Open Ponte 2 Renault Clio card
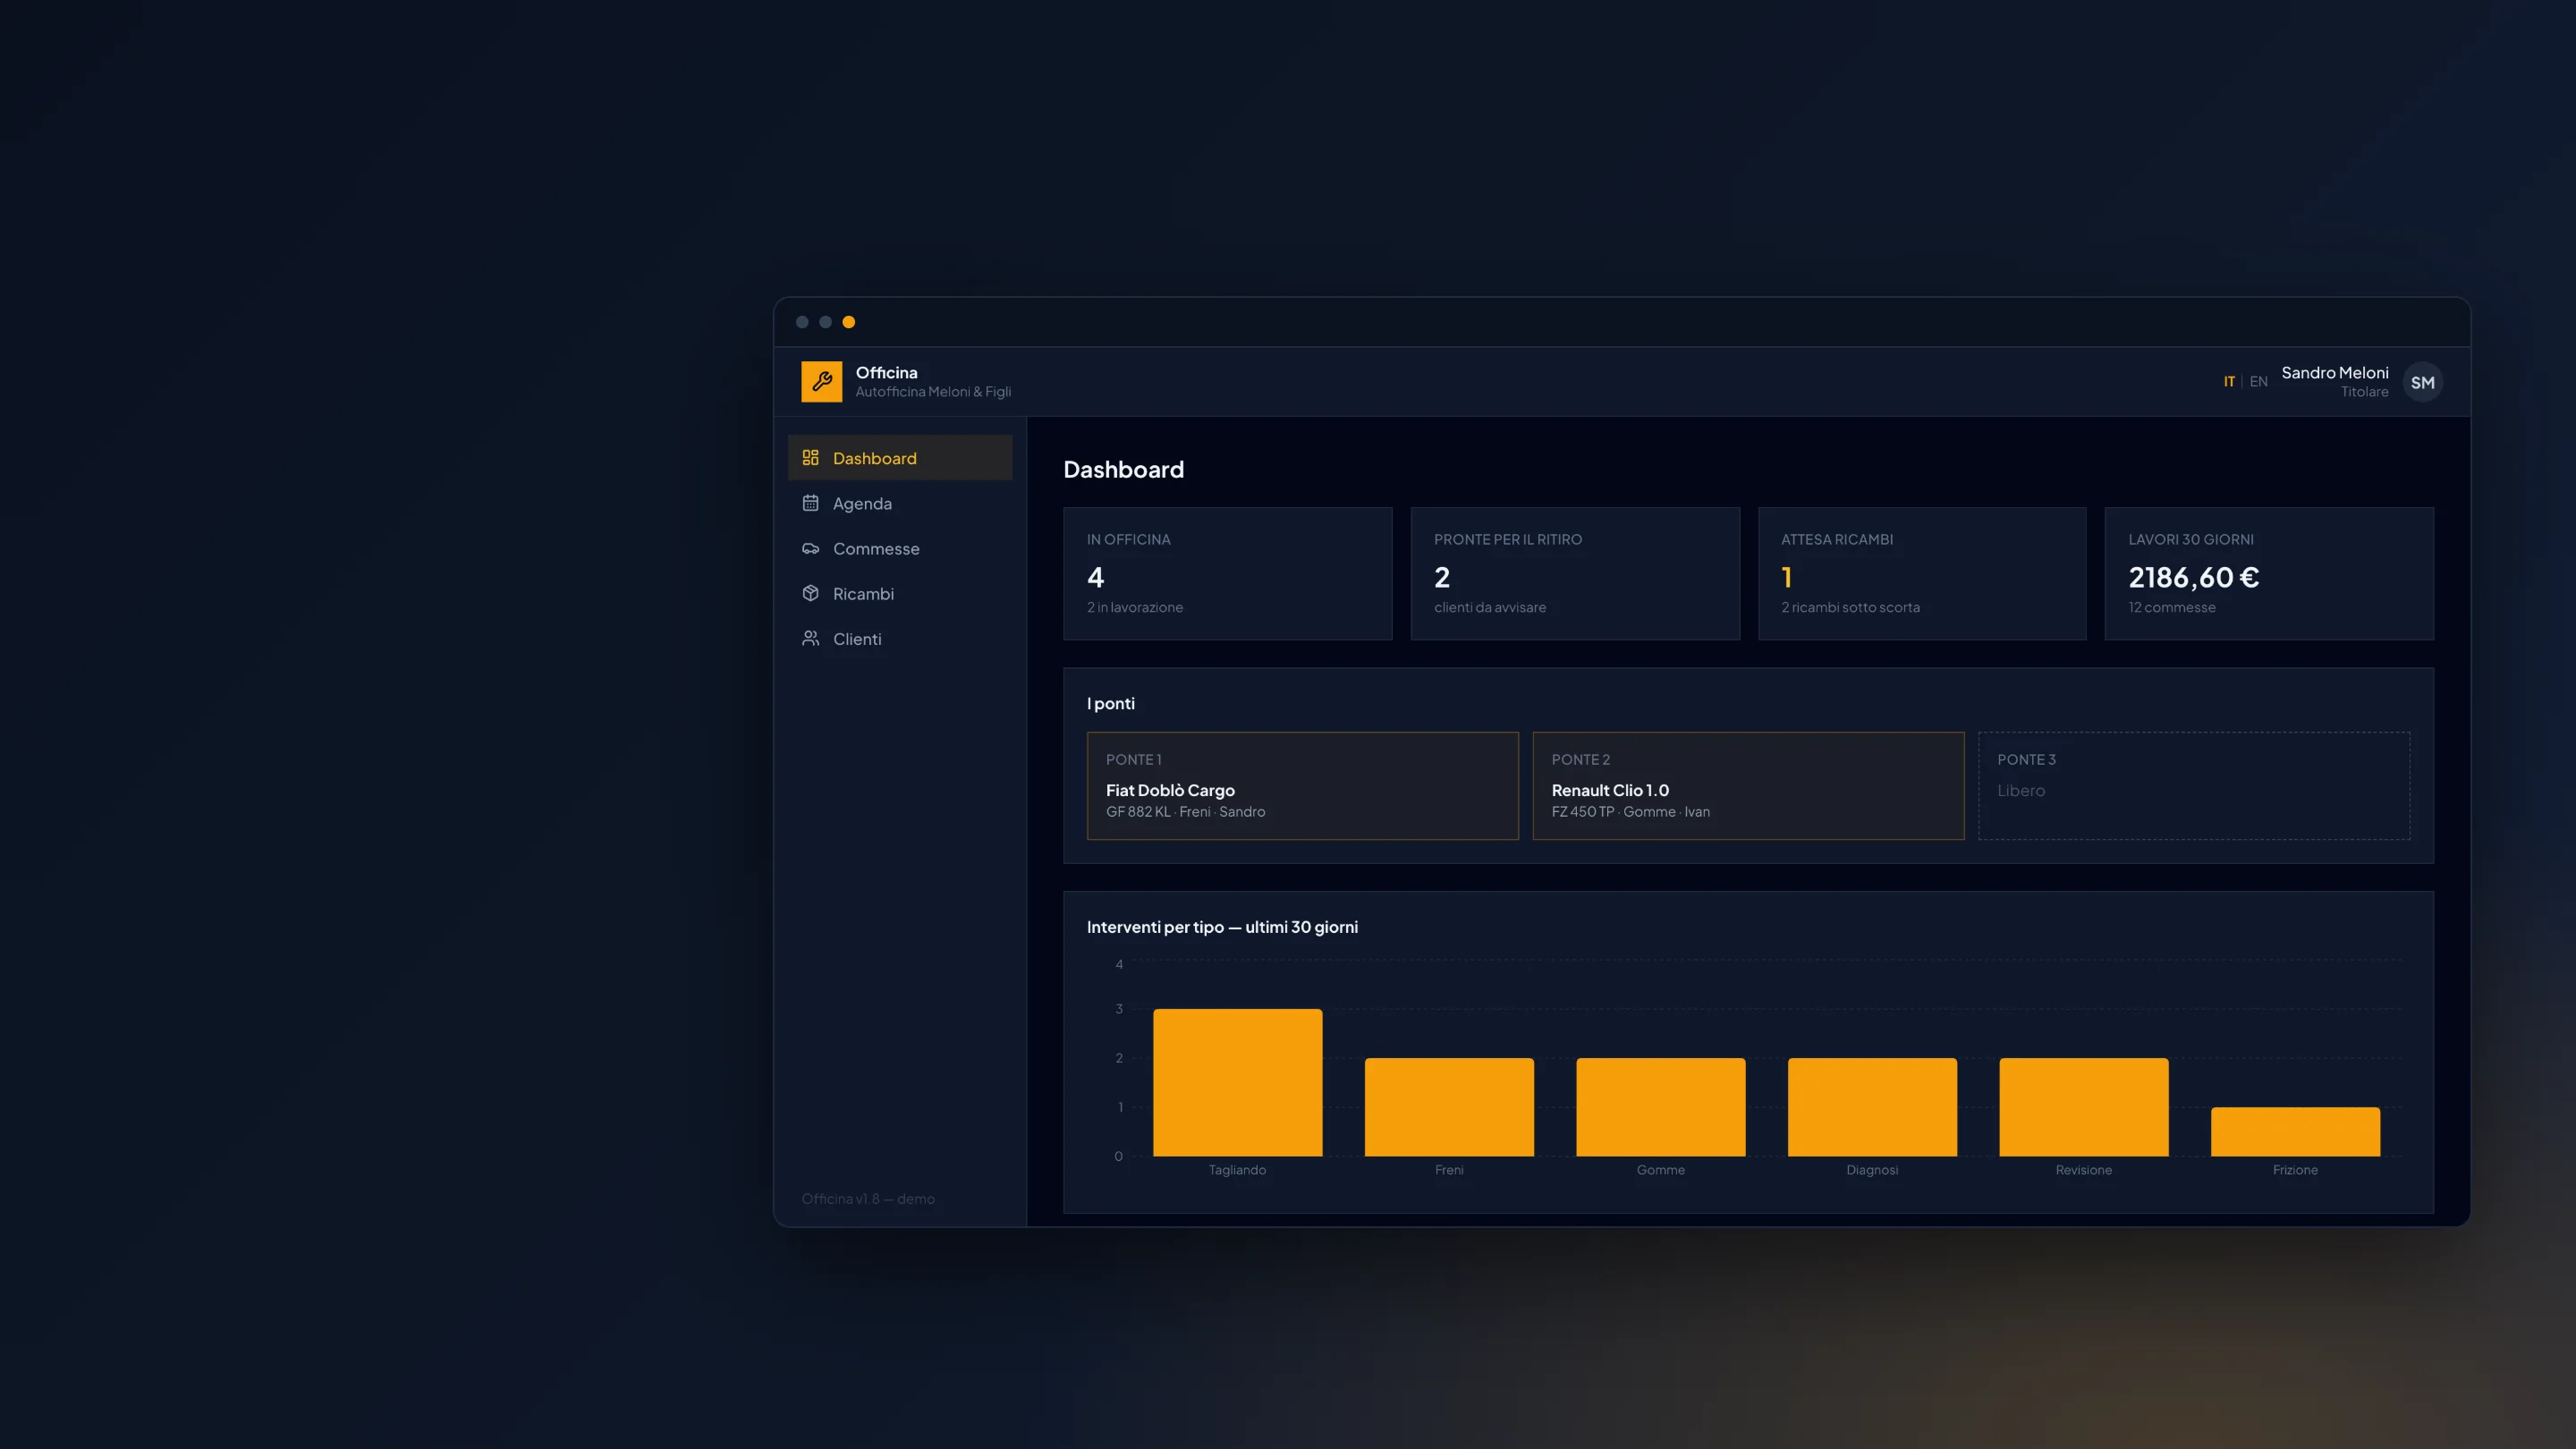The width and height of the screenshot is (2576, 1449). click(1748, 786)
